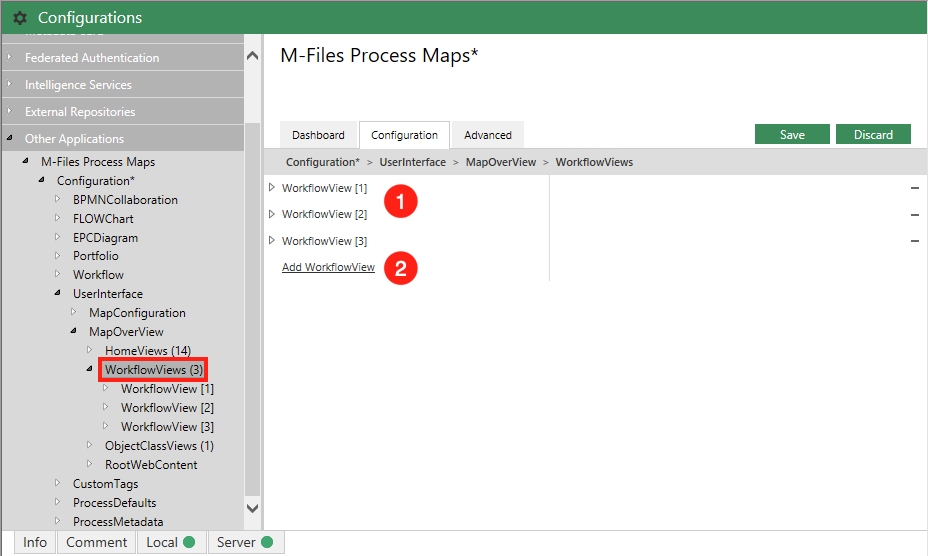Click the Add WorkflowView link

[328, 268]
